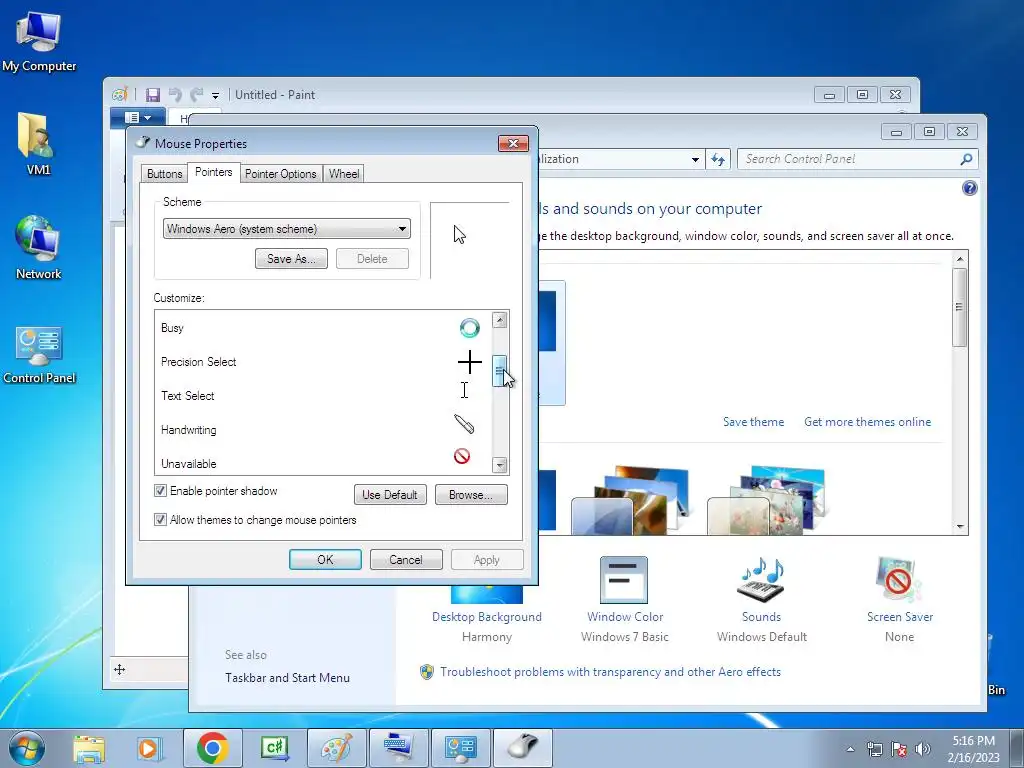Select the landscape theme thumbnail
1024x768 pixels.
(631, 500)
